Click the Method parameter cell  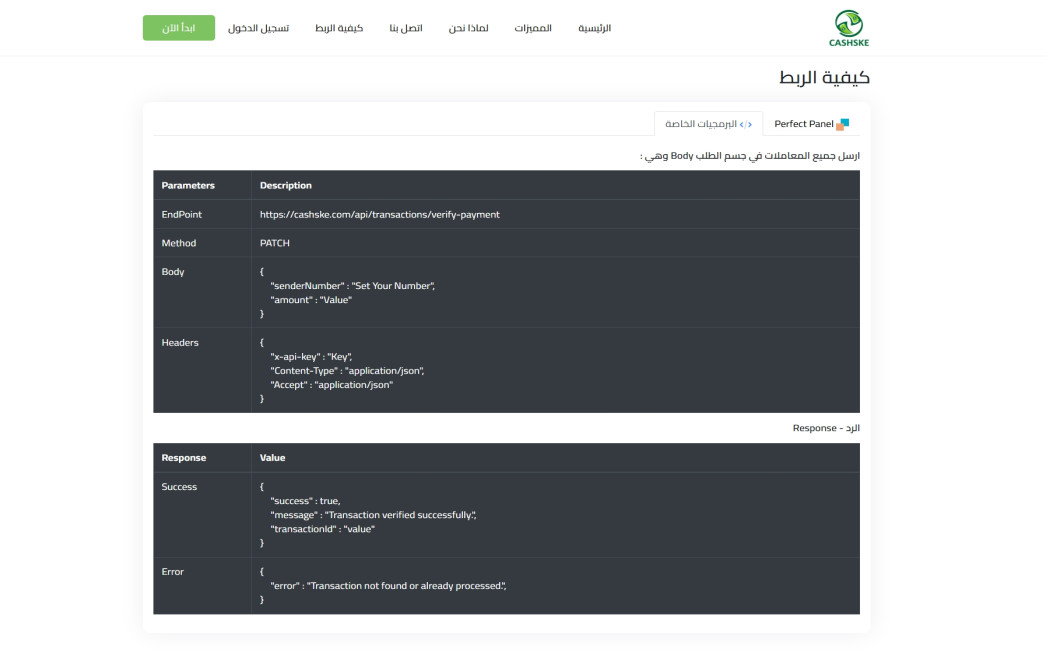202,243
